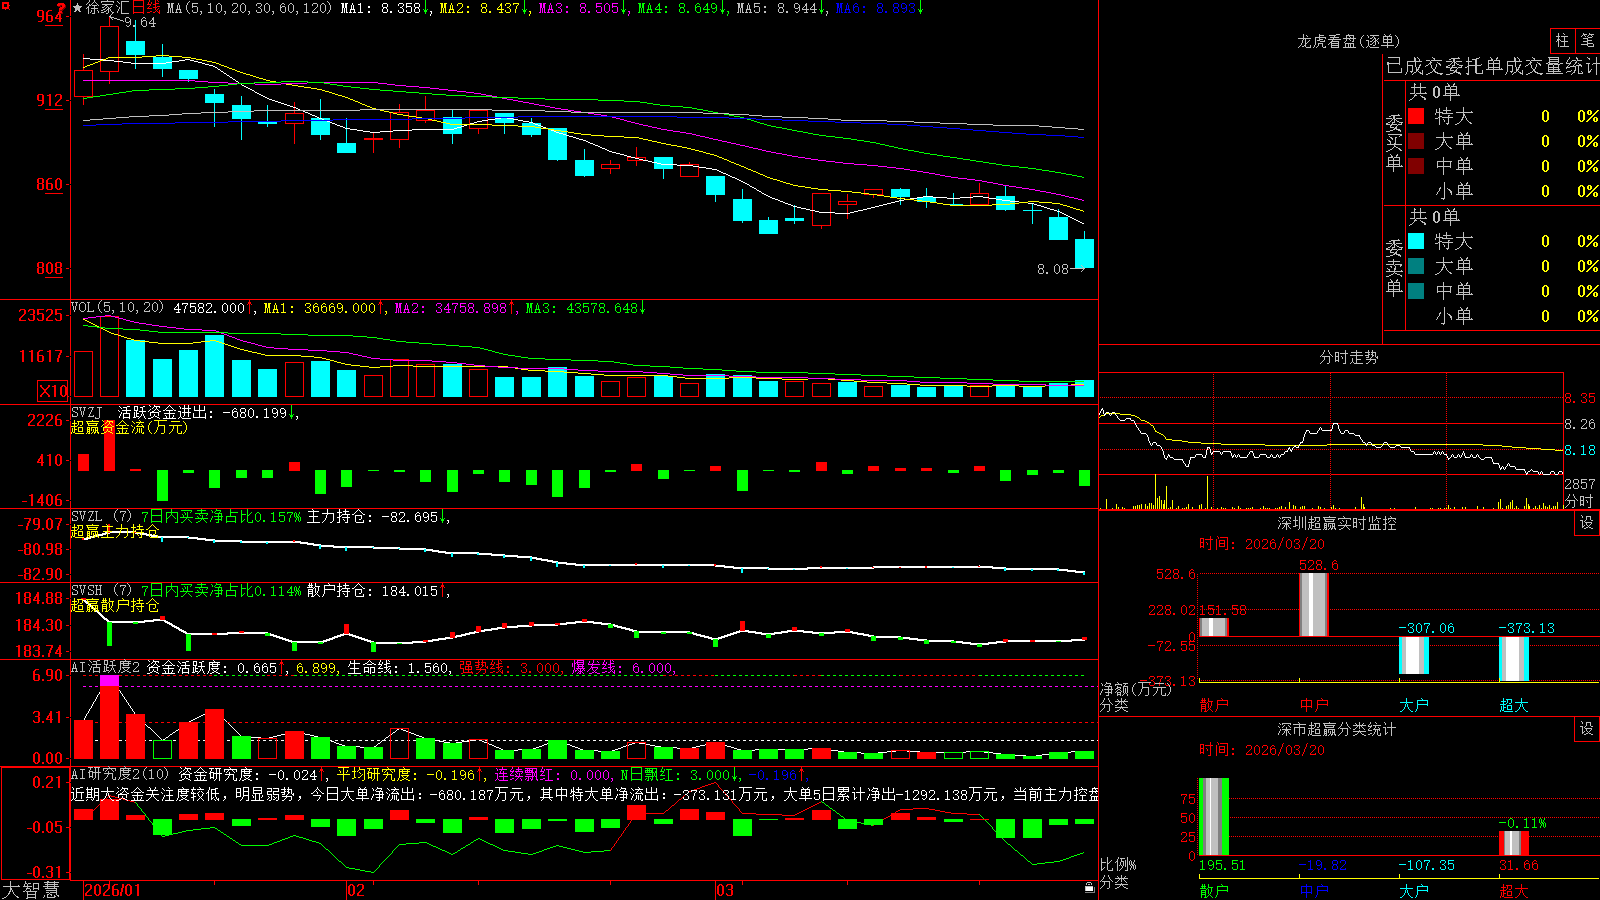Click the red 特大 buy-order color swatch
This screenshot has height=900, width=1600.
(1416, 116)
